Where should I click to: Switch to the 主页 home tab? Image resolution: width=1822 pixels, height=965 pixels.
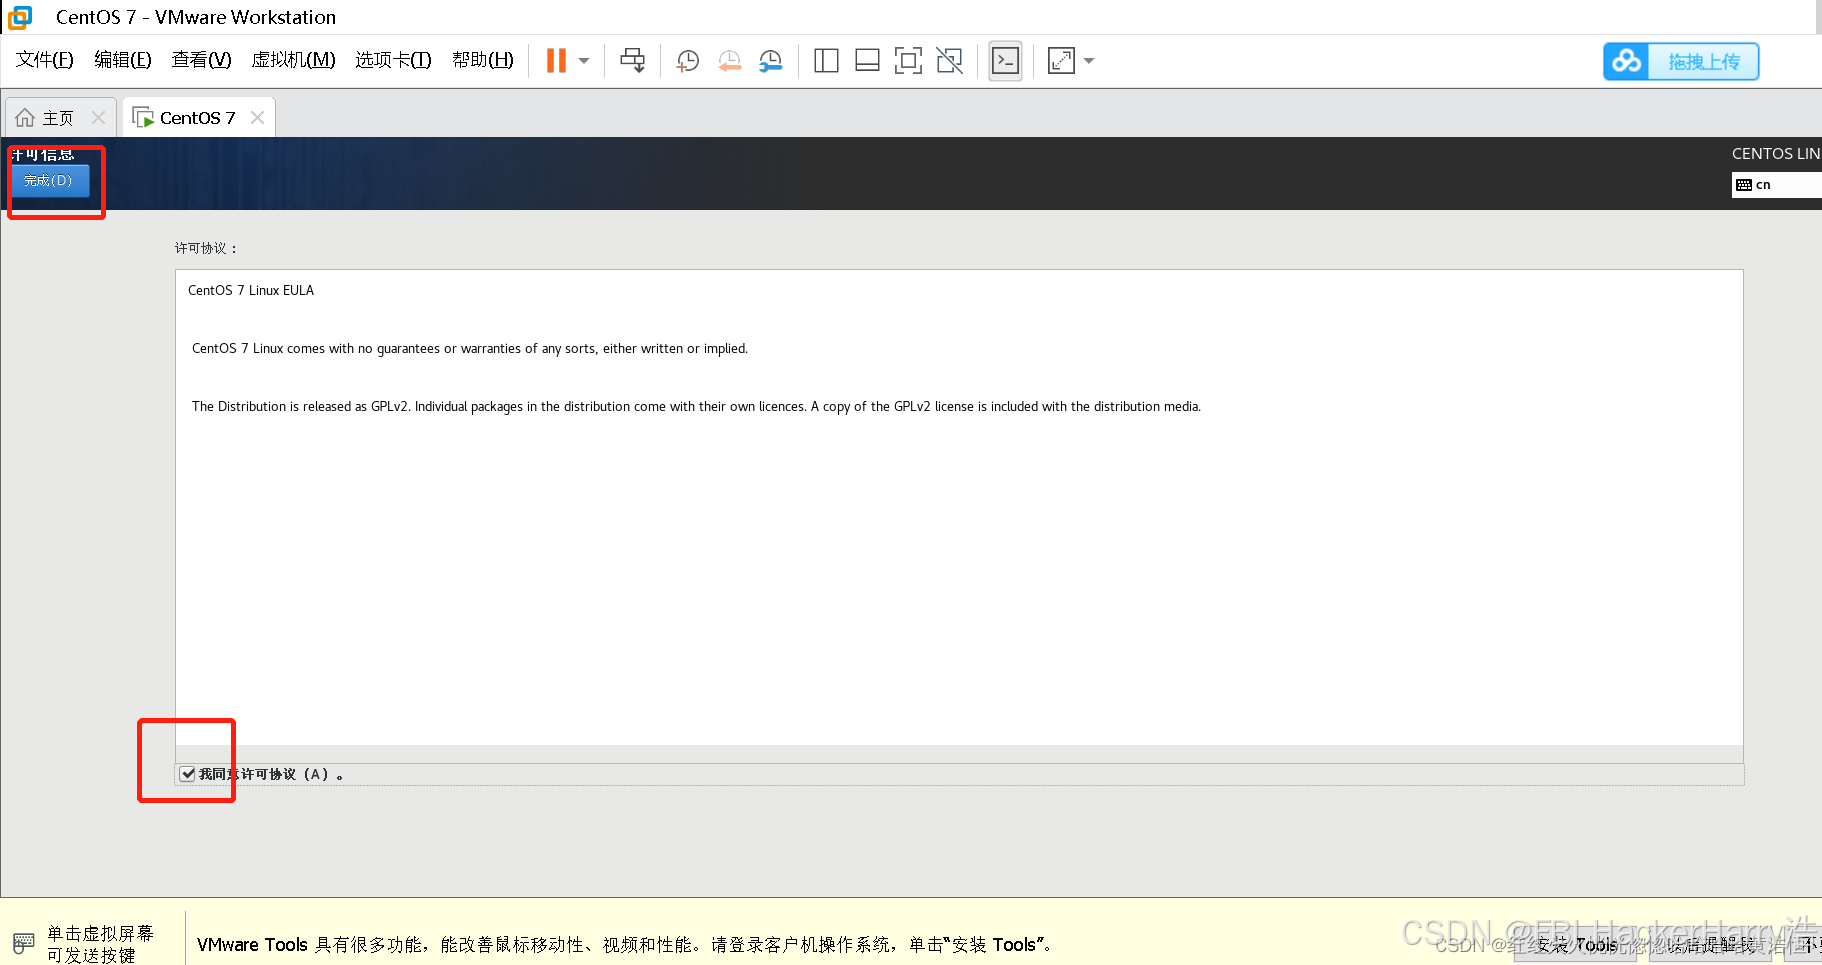click(x=60, y=118)
